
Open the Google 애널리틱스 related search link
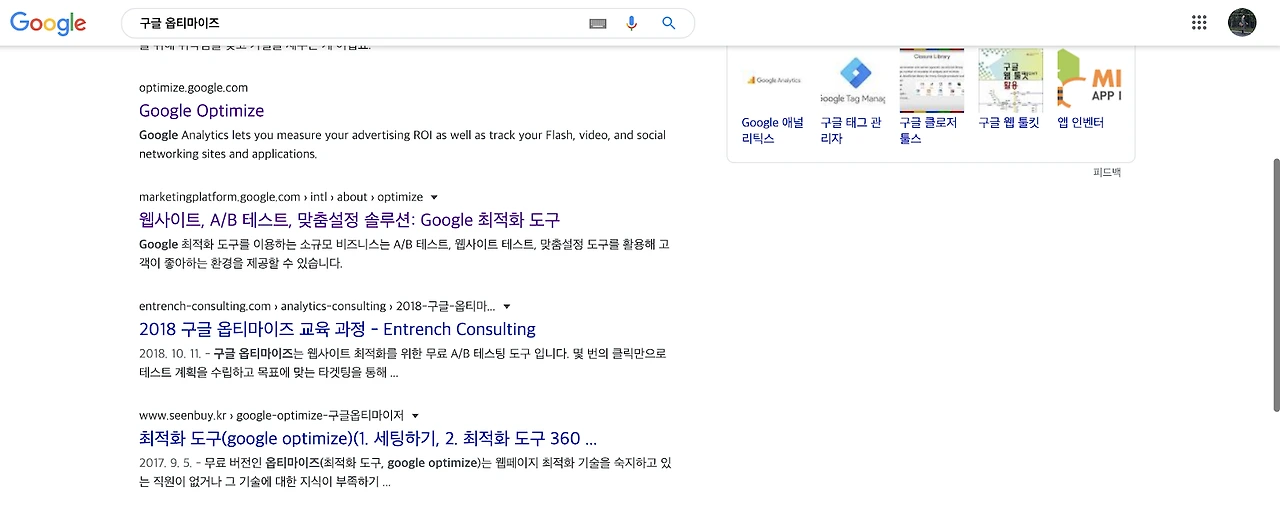coord(772,130)
